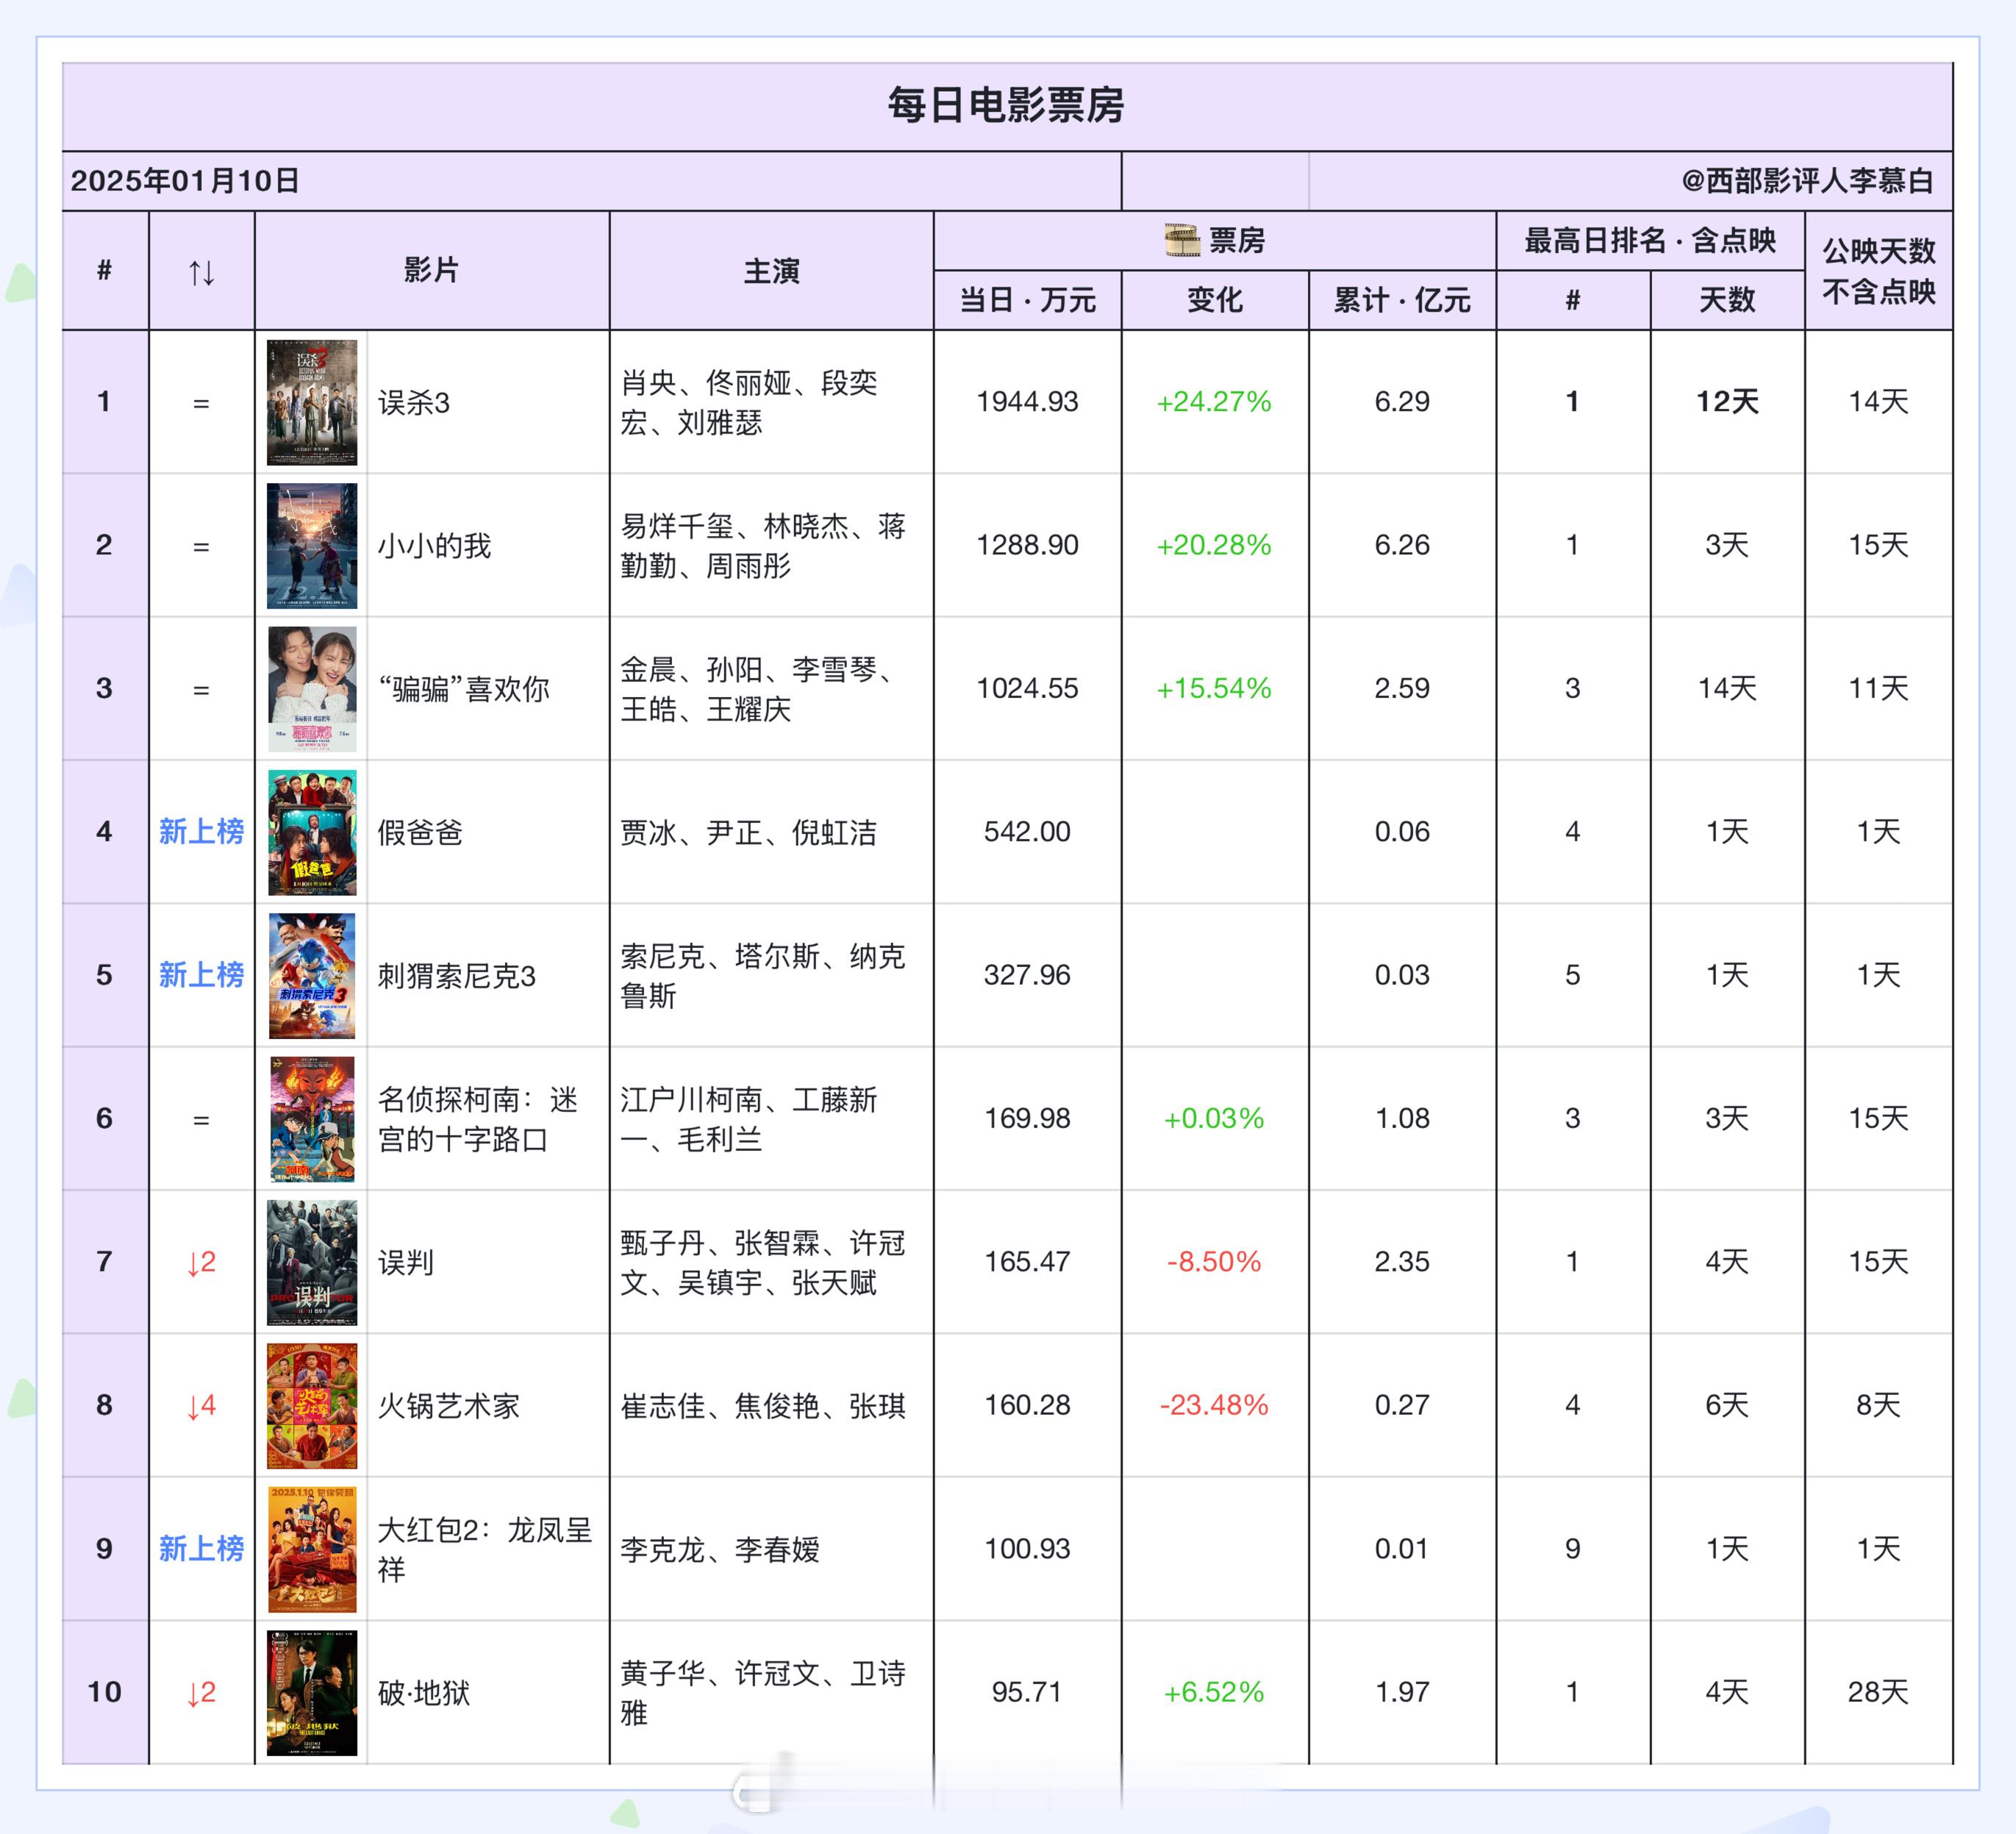Select the film title 火锅艺术家
The width and height of the screenshot is (2016, 1834).
tap(449, 1406)
